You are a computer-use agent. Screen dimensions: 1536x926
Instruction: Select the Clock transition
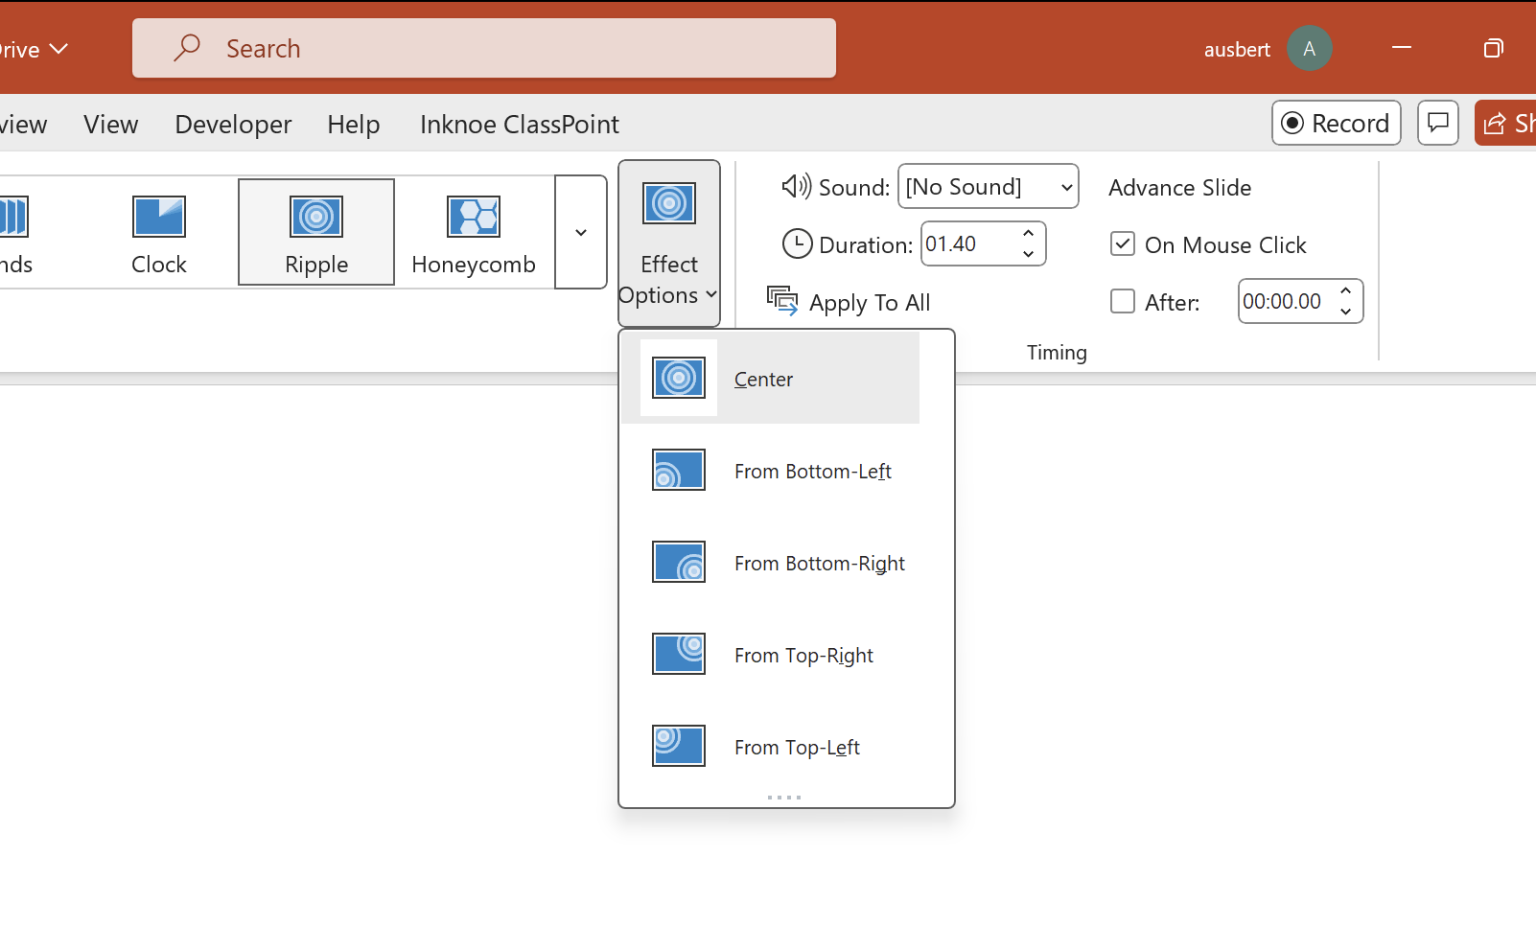158,231
